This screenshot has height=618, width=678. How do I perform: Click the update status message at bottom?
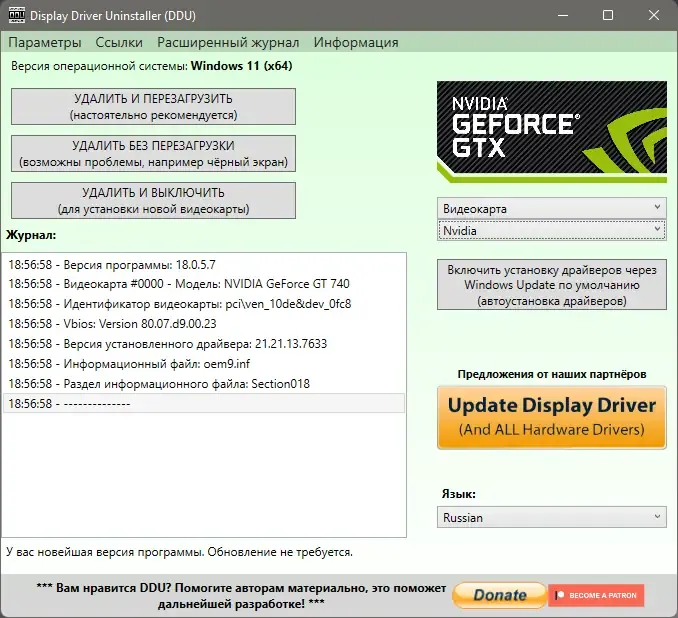179,552
